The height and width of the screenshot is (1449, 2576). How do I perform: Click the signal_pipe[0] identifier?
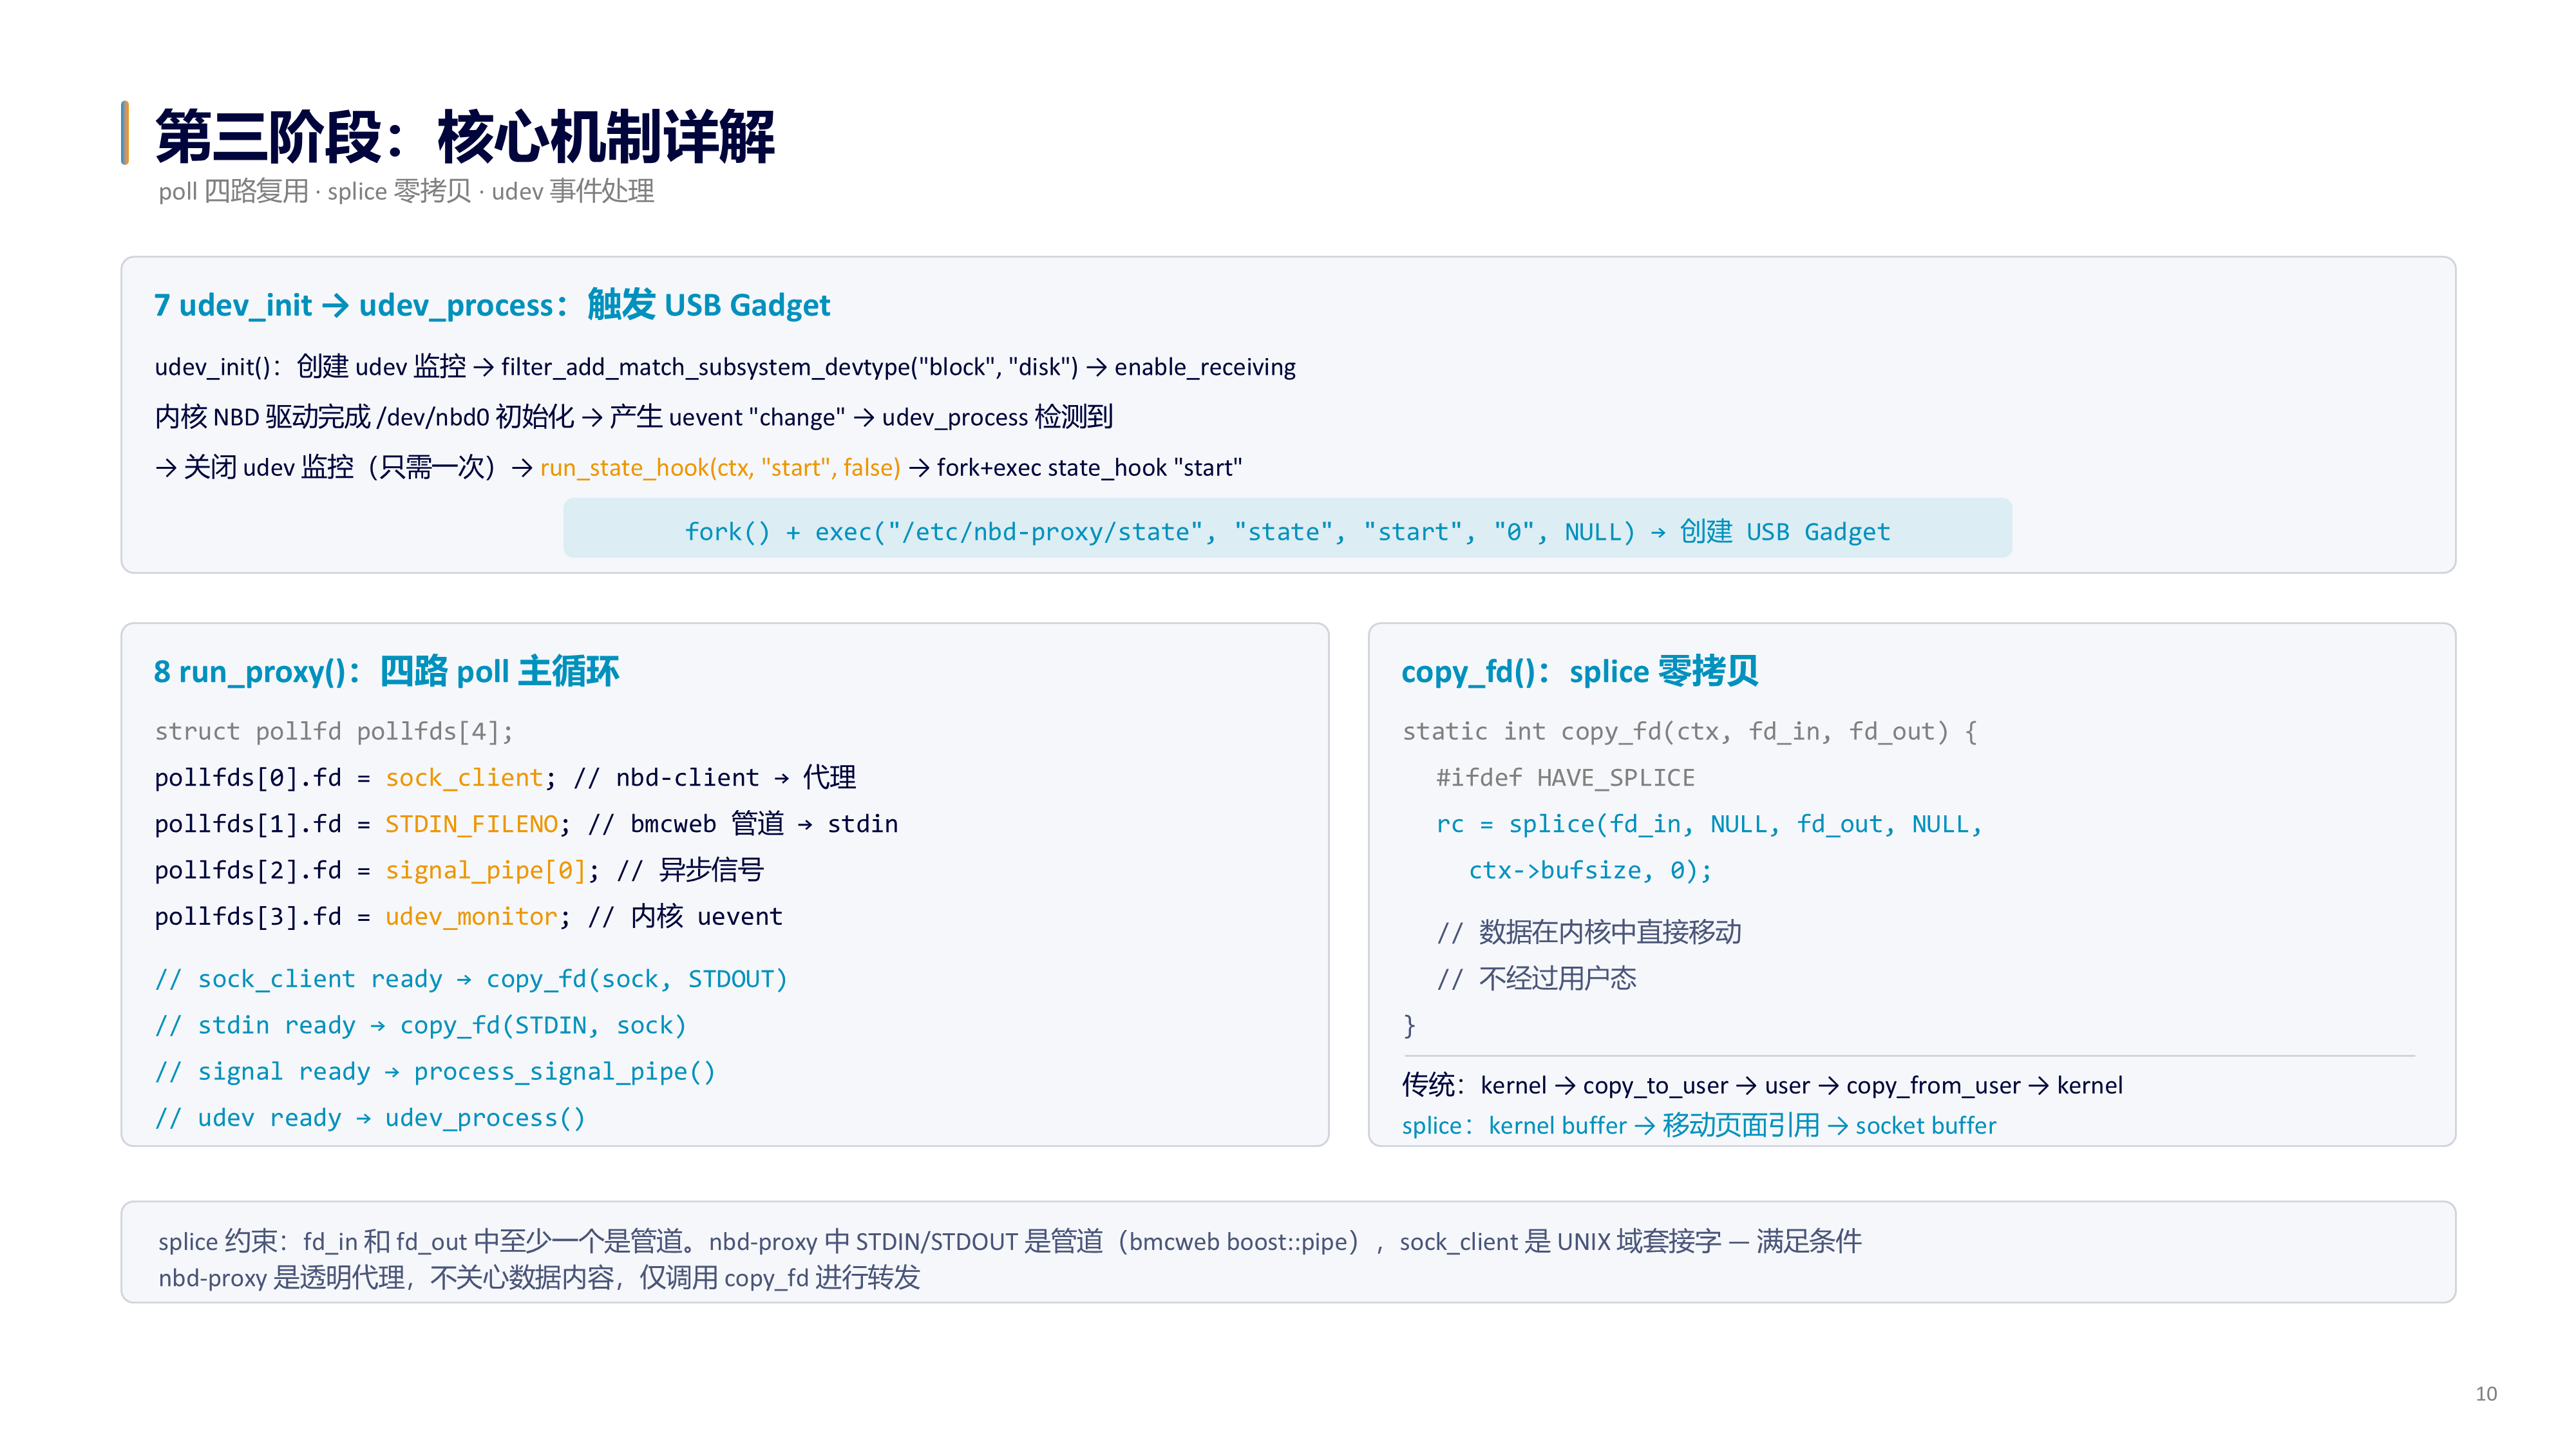(x=485, y=870)
